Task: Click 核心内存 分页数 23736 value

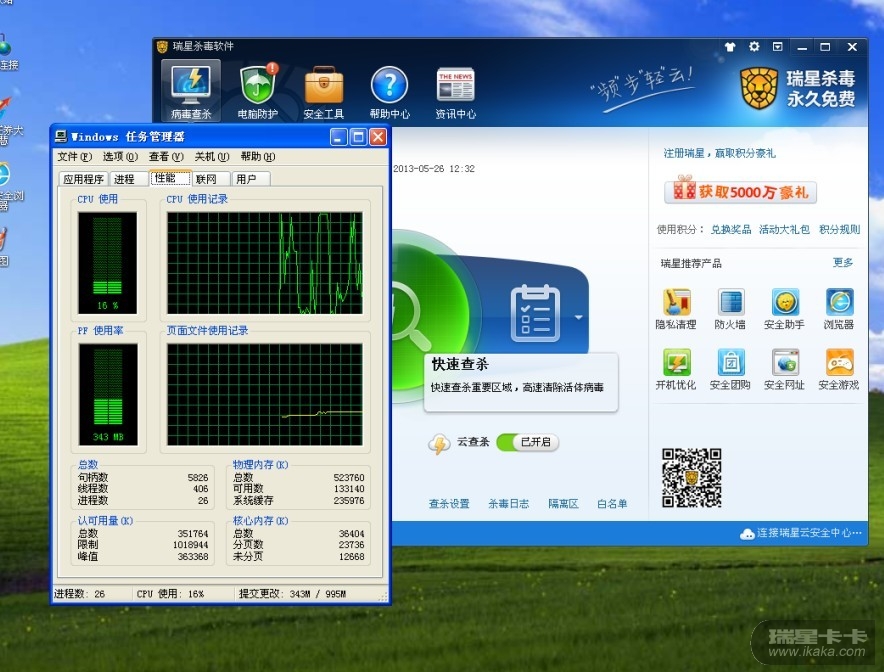Action: 351,545
